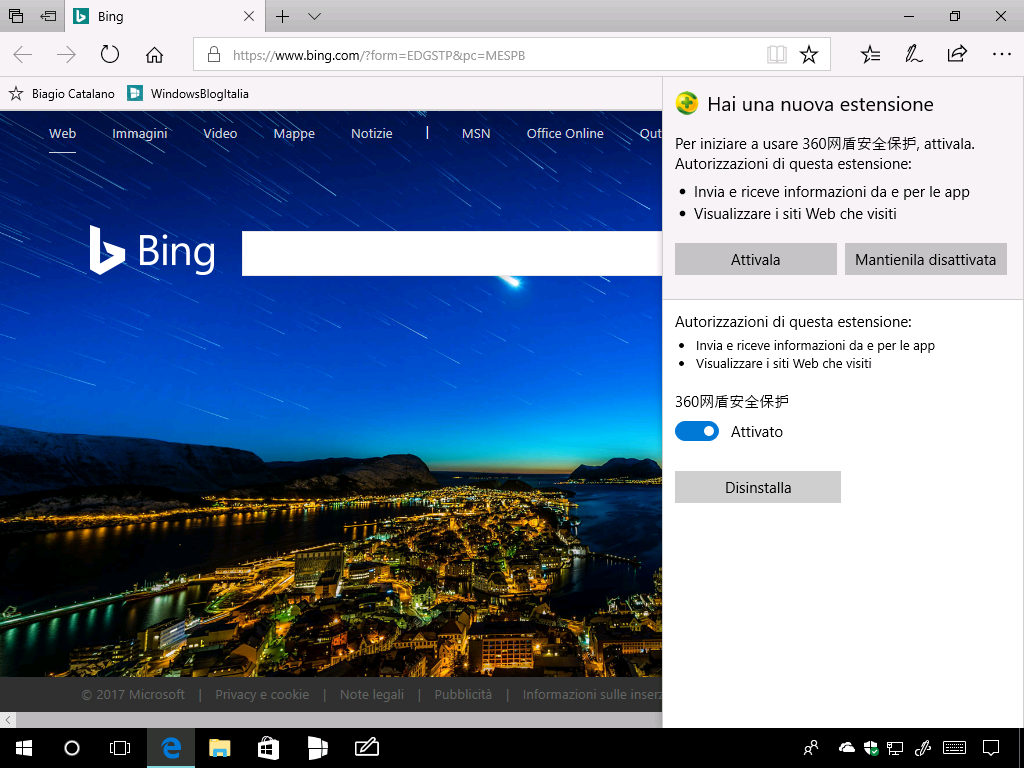Click the Bing search box
This screenshot has height=768, width=1024.
pyautogui.click(x=452, y=253)
